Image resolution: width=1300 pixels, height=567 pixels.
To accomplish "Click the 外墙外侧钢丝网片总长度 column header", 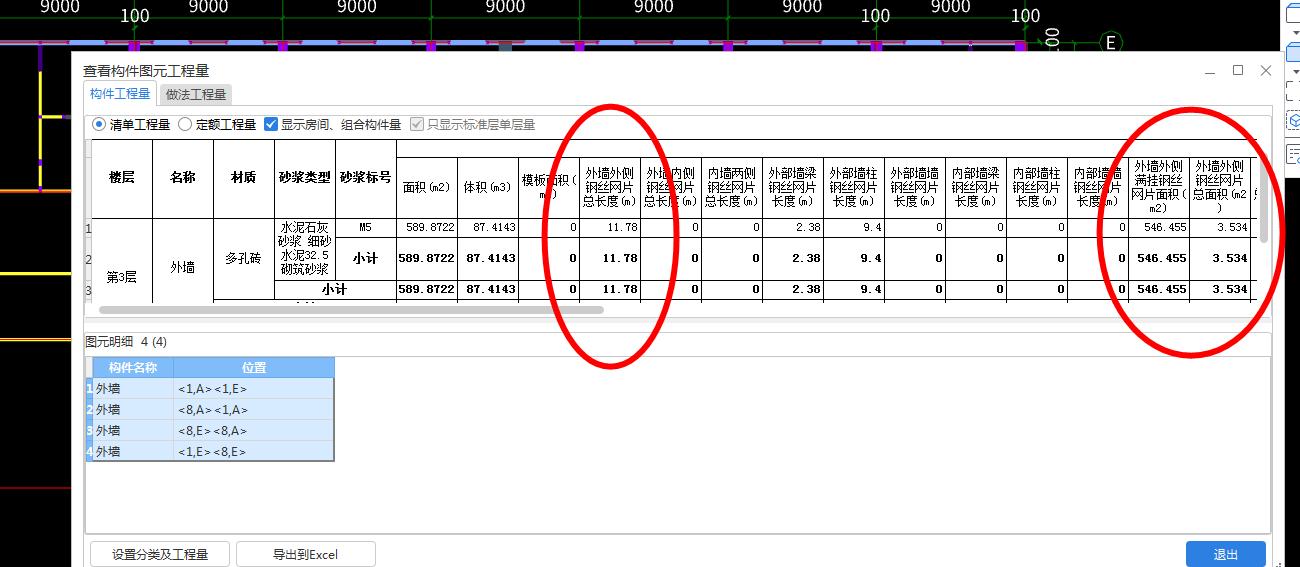I will (x=610, y=187).
